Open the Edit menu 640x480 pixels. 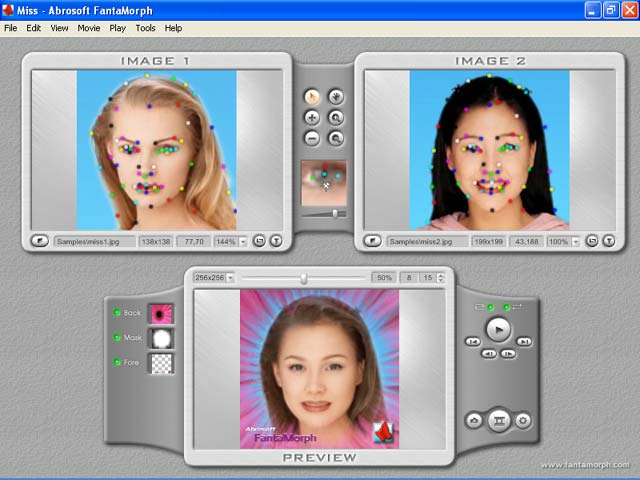coord(33,28)
